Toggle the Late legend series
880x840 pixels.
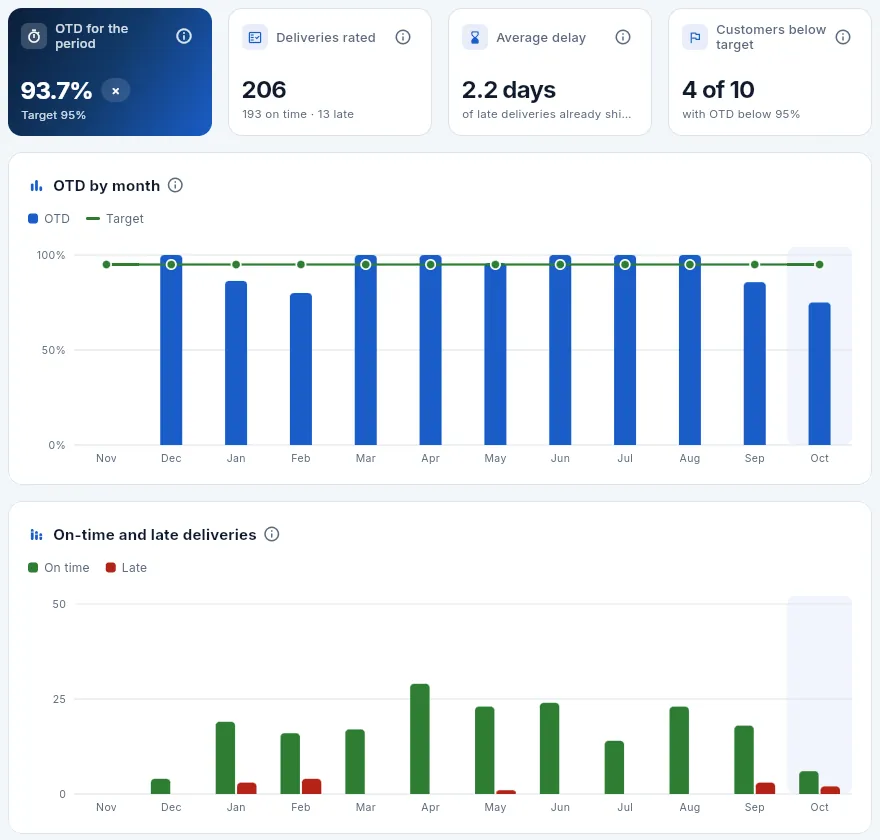click(126, 568)
